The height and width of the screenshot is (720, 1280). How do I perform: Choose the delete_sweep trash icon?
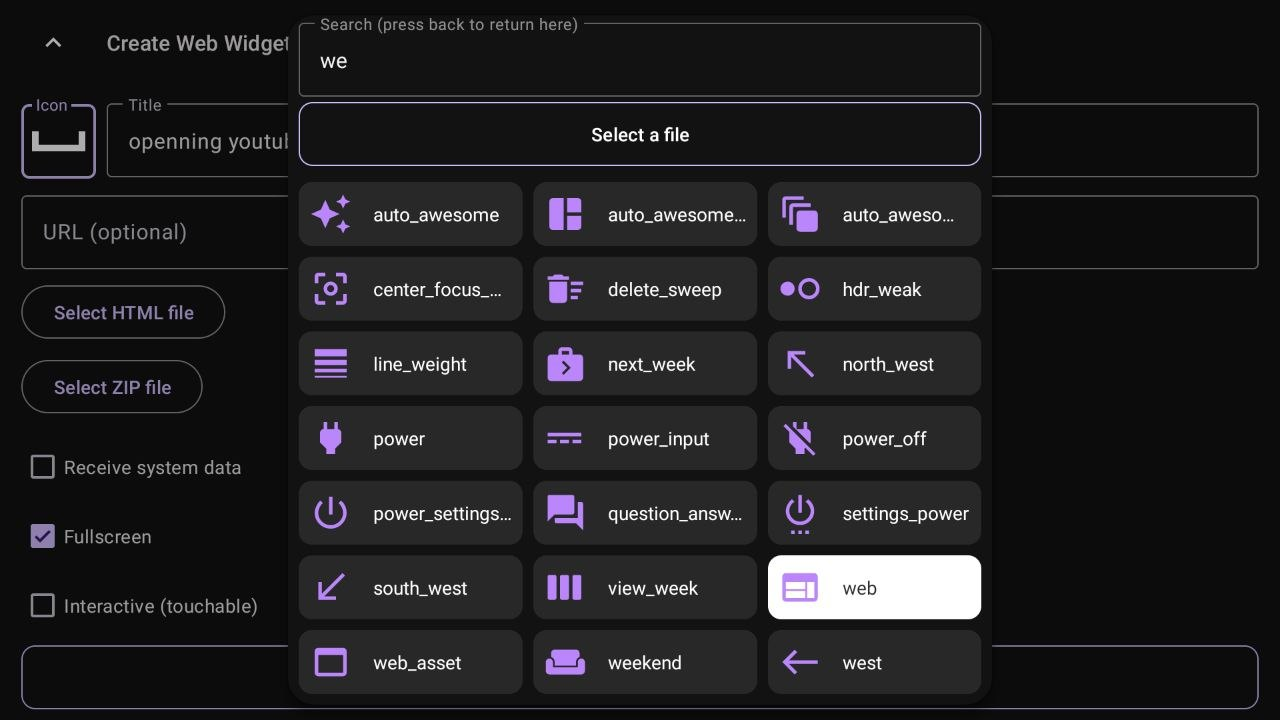[x=644, y=289]
